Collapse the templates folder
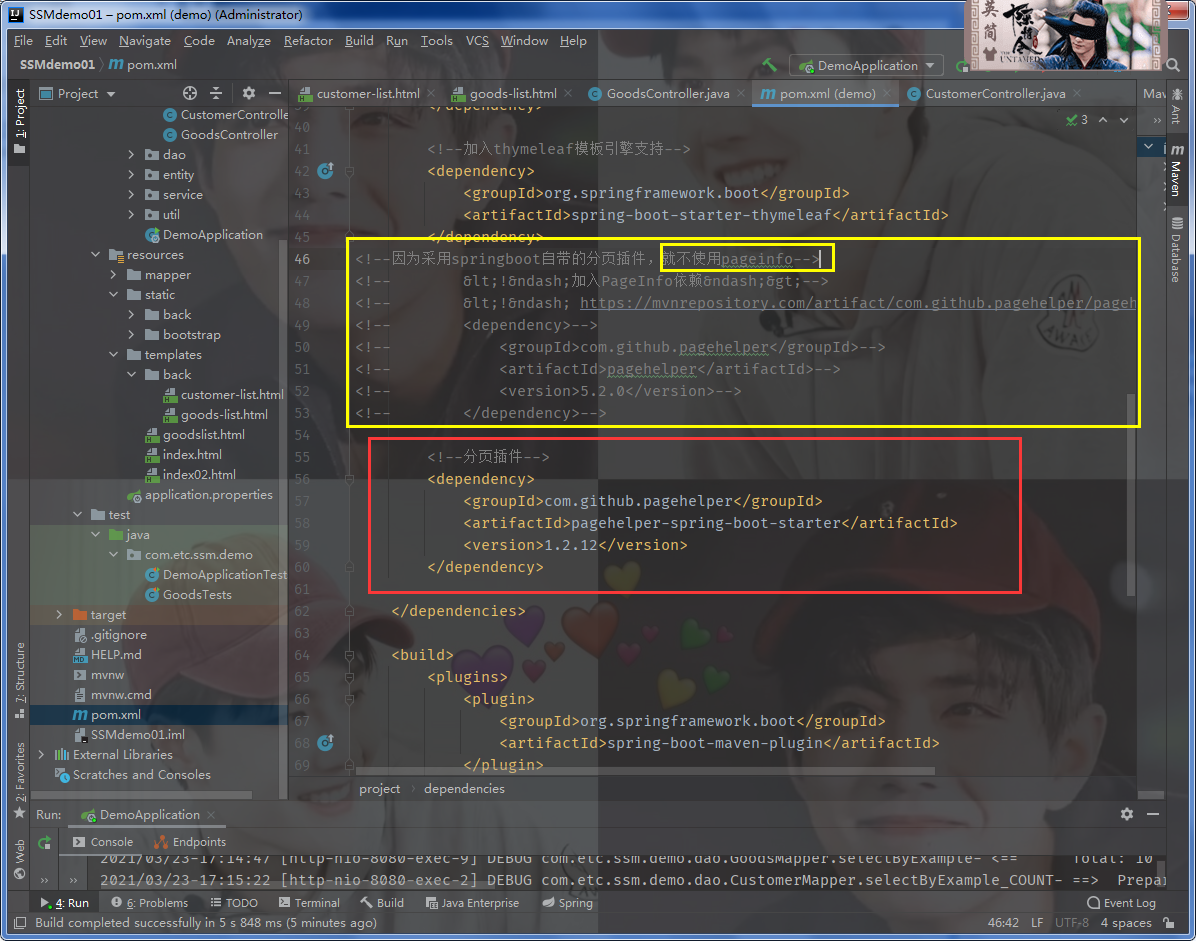 click(113, 355)
